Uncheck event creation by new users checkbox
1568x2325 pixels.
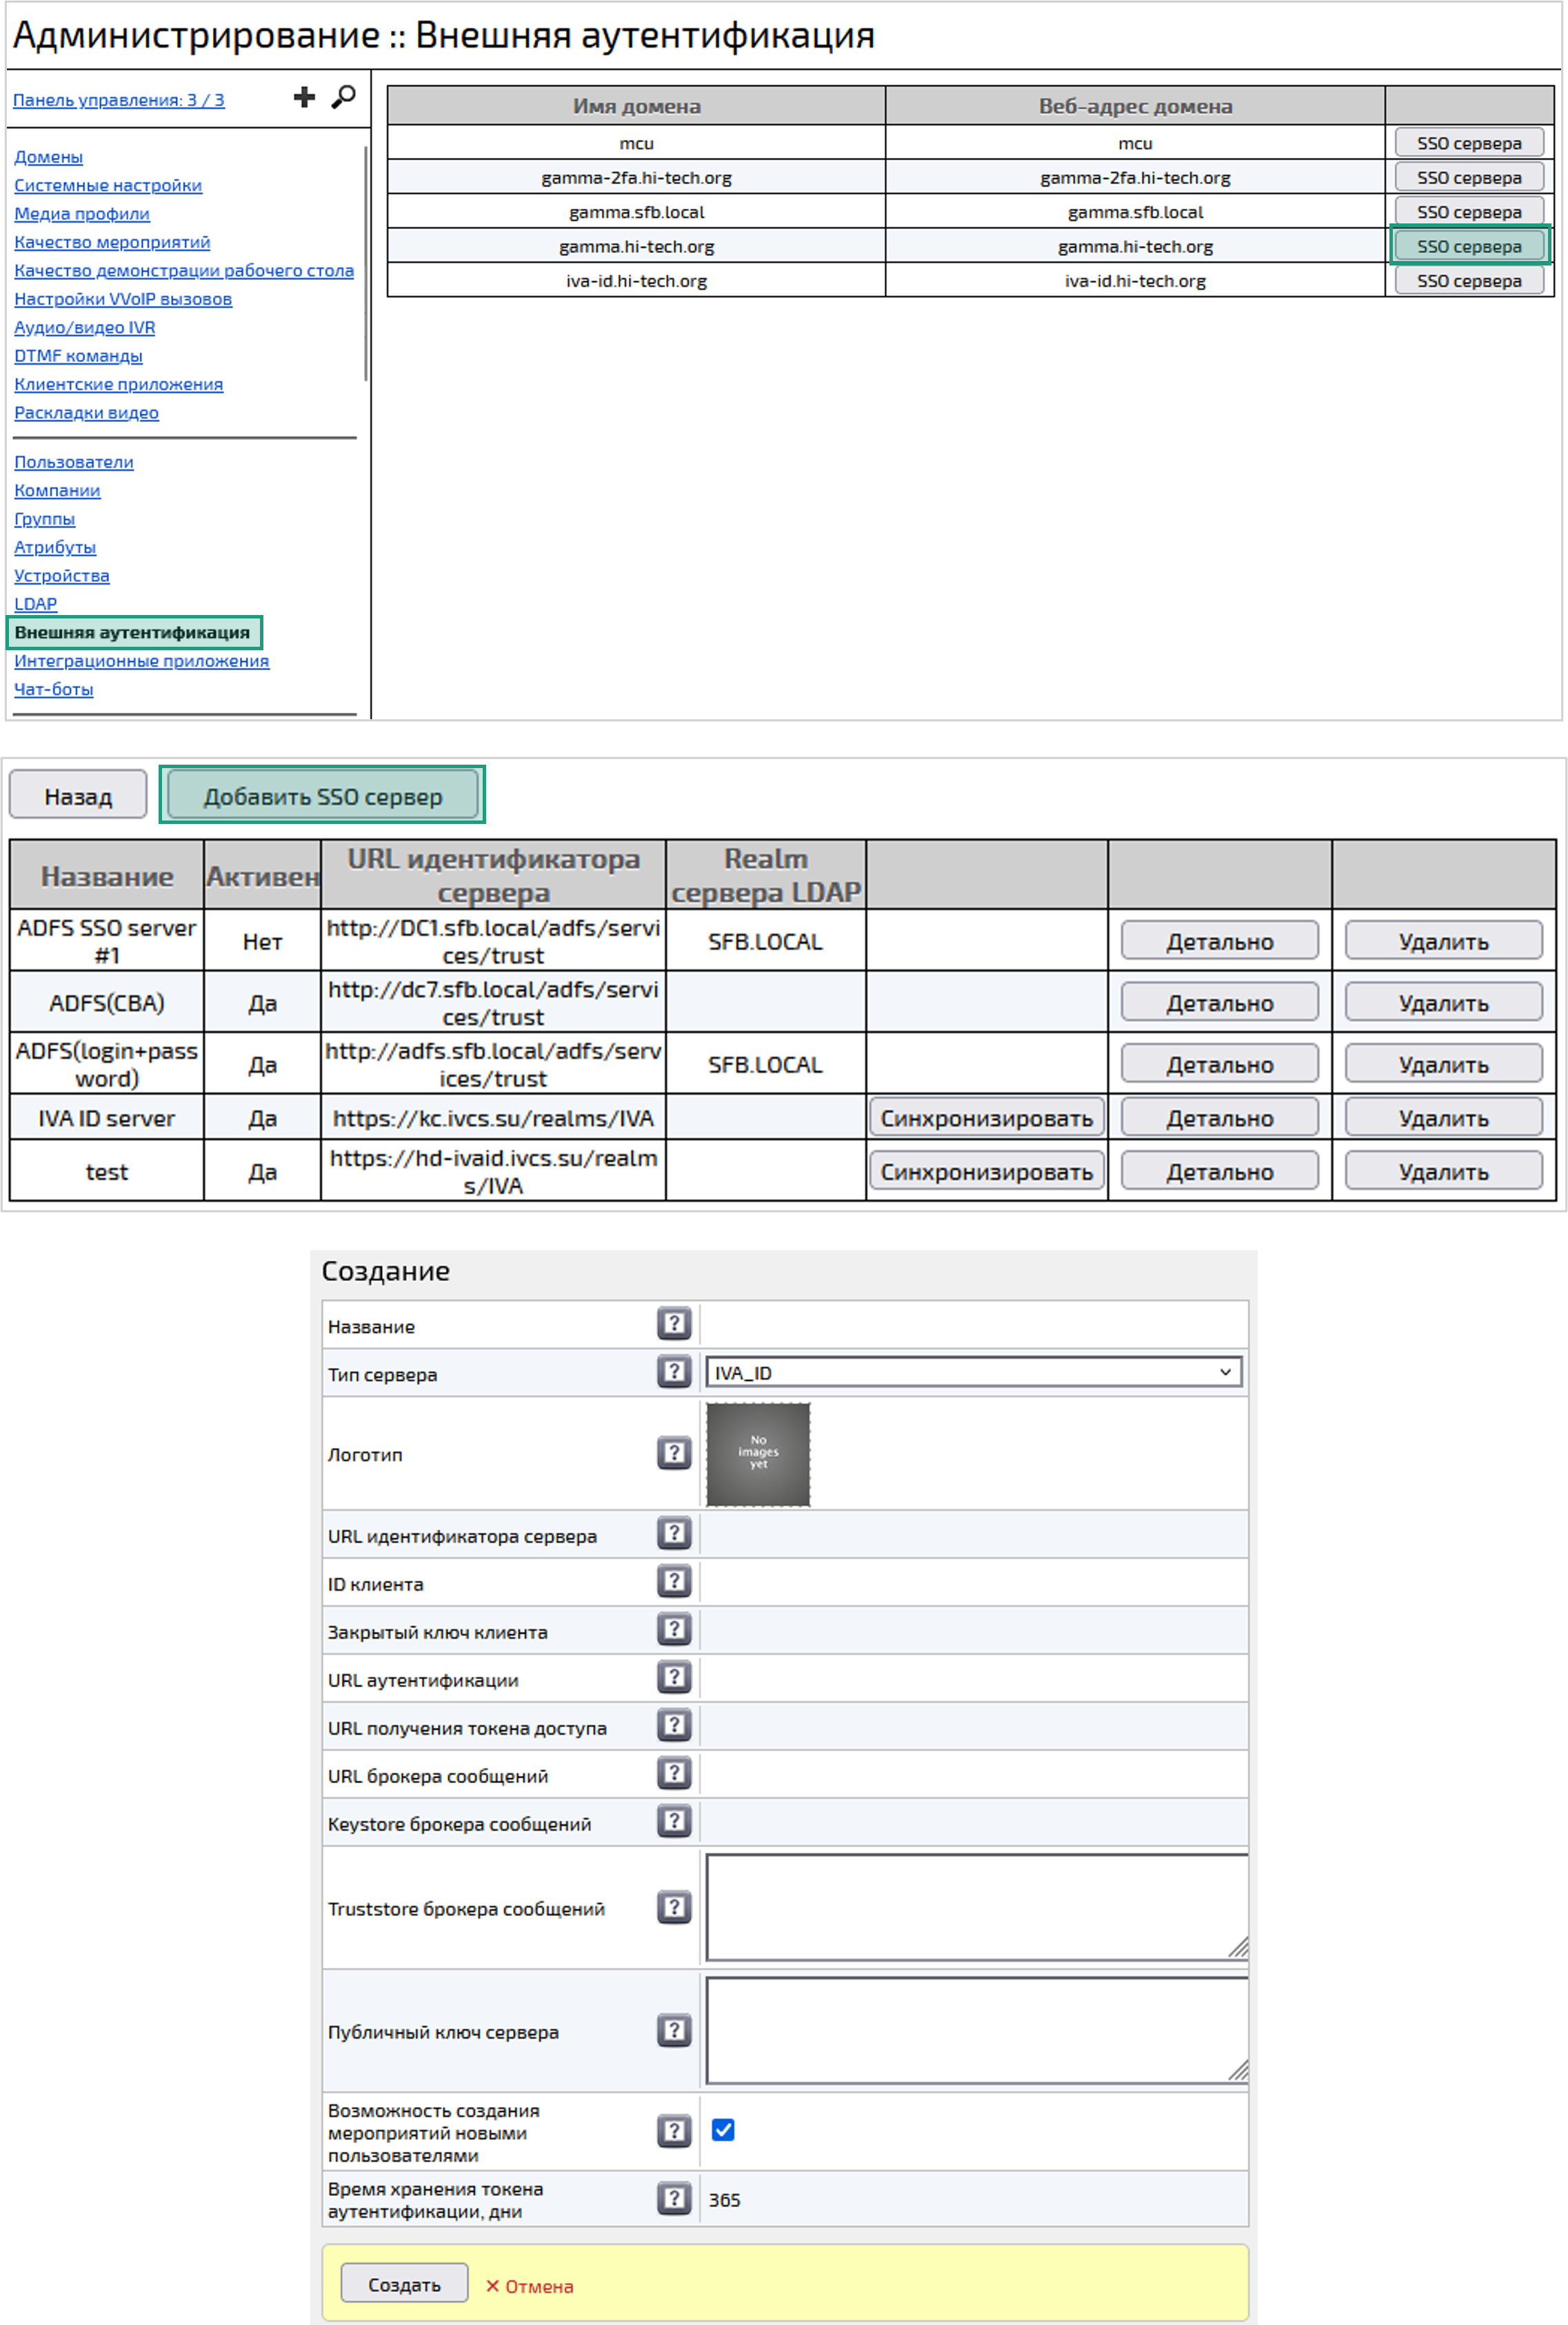tap(723, 2131)
